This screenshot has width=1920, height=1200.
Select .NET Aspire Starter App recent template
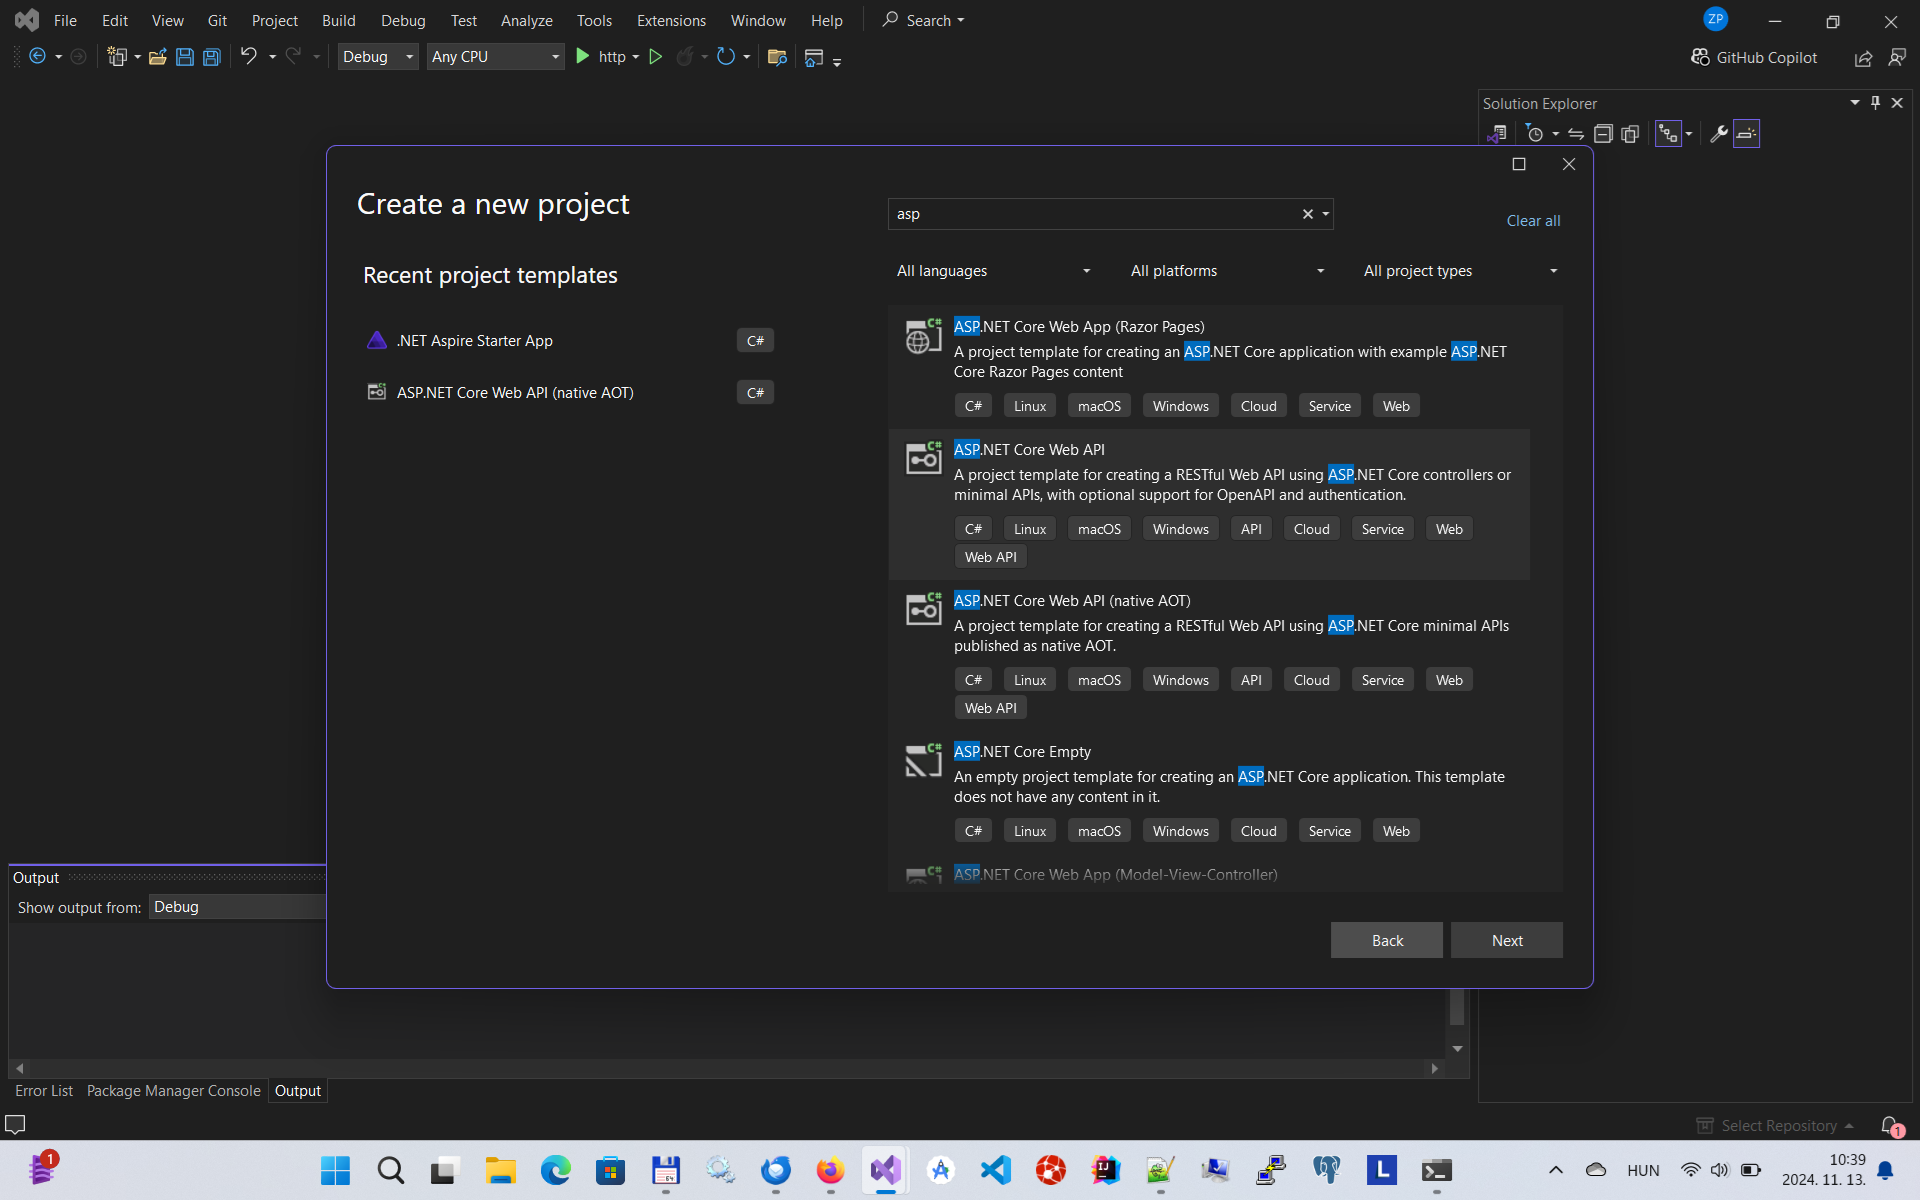point(570,341)
